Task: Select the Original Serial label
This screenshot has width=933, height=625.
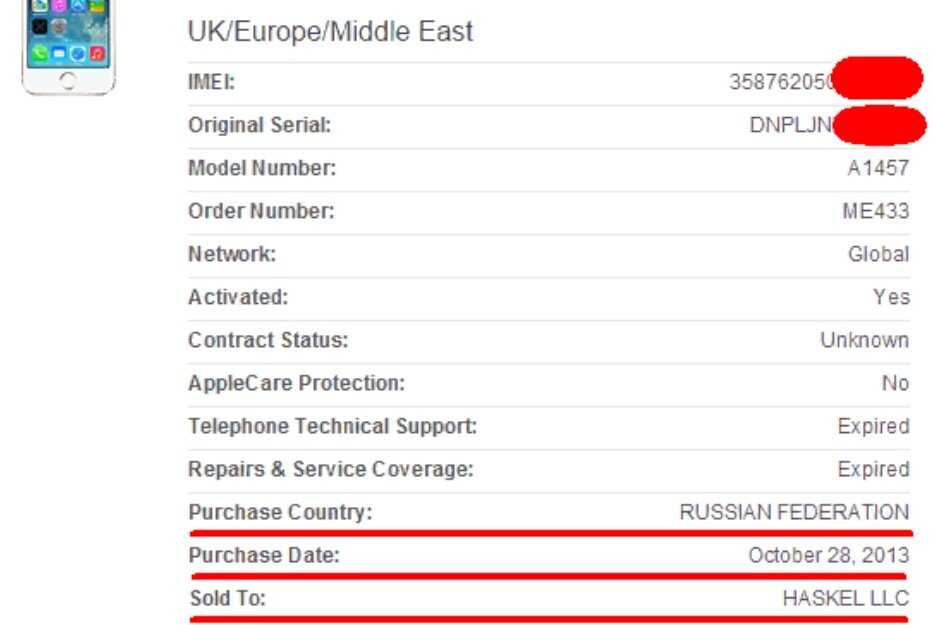Action: 259,126
